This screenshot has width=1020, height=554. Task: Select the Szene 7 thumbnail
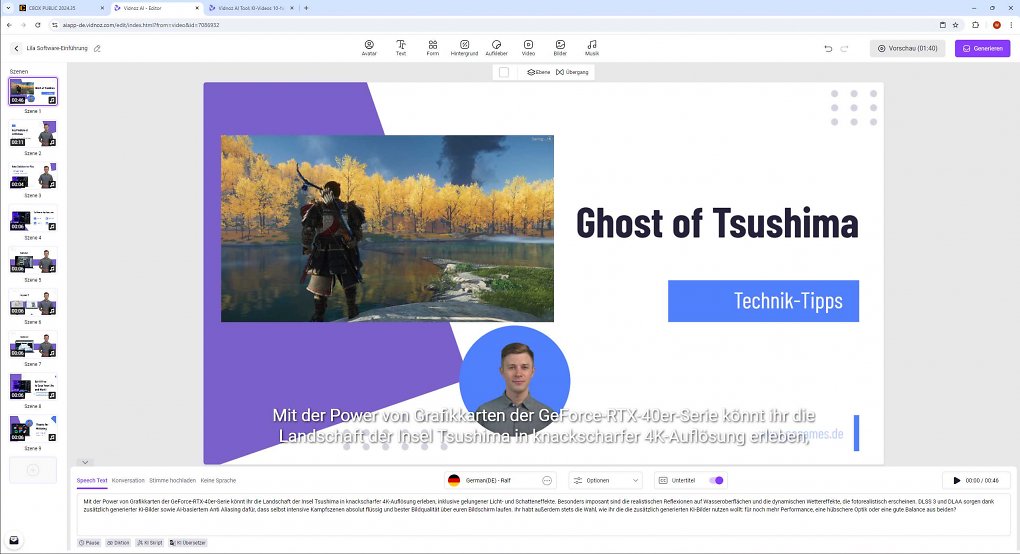(33, 345)
